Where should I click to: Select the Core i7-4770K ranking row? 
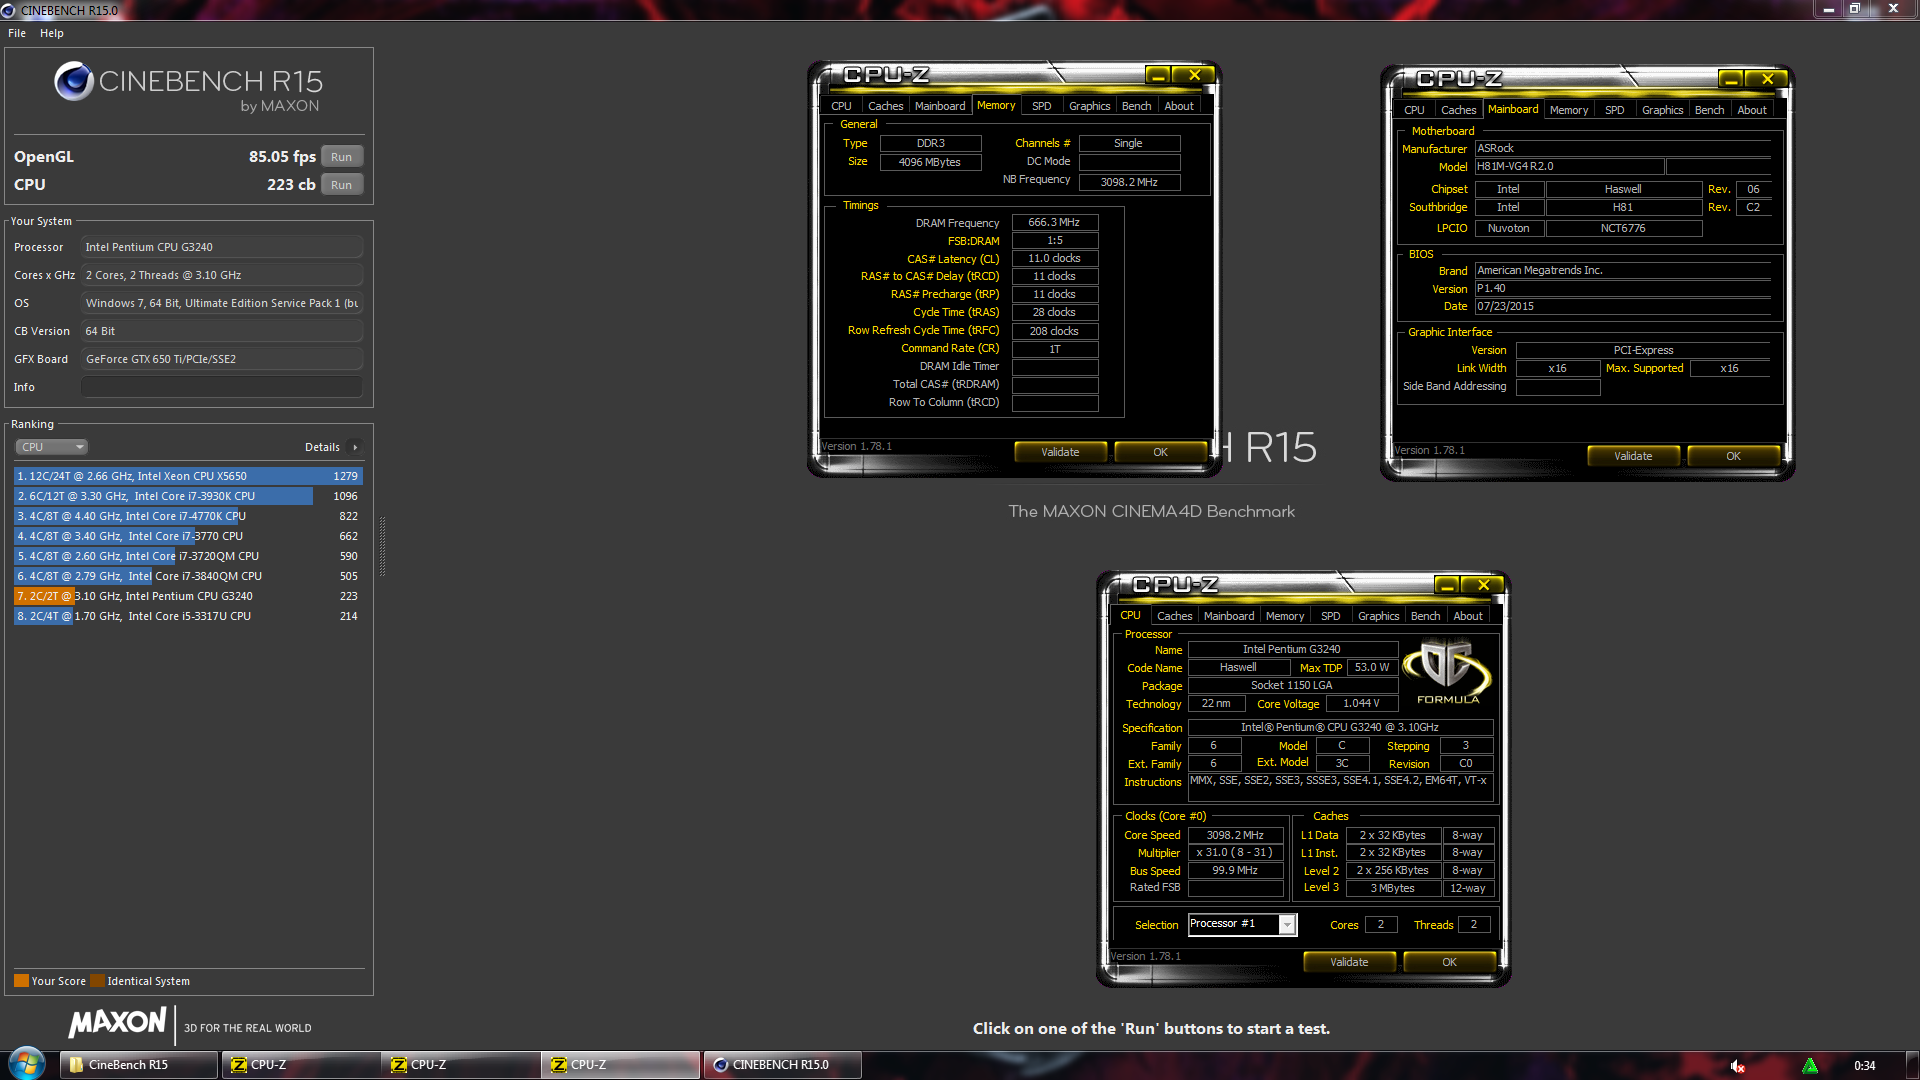[188, 516]
